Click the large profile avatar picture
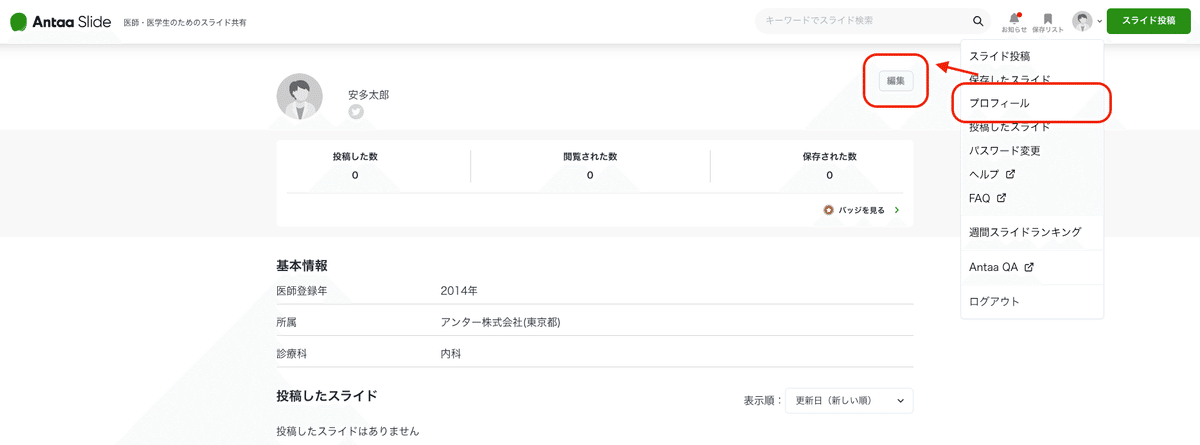This screenshot has height=445, width=1200. tap(299, 97)
